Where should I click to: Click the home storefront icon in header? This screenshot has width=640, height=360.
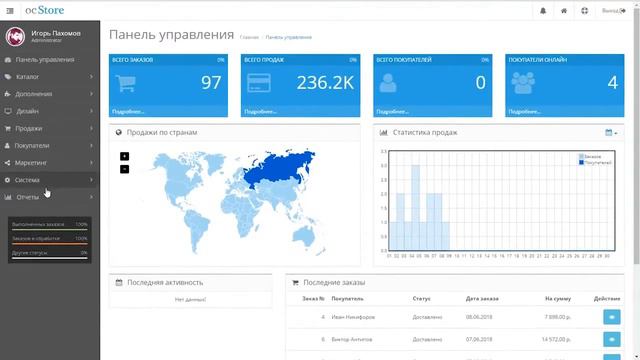click(564, 11)
